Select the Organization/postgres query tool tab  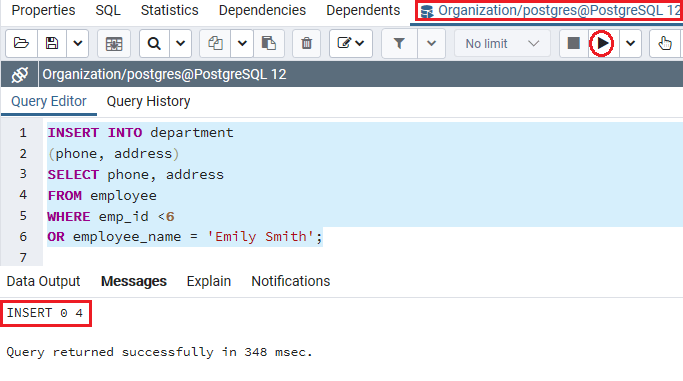click(x=550, y=10)
